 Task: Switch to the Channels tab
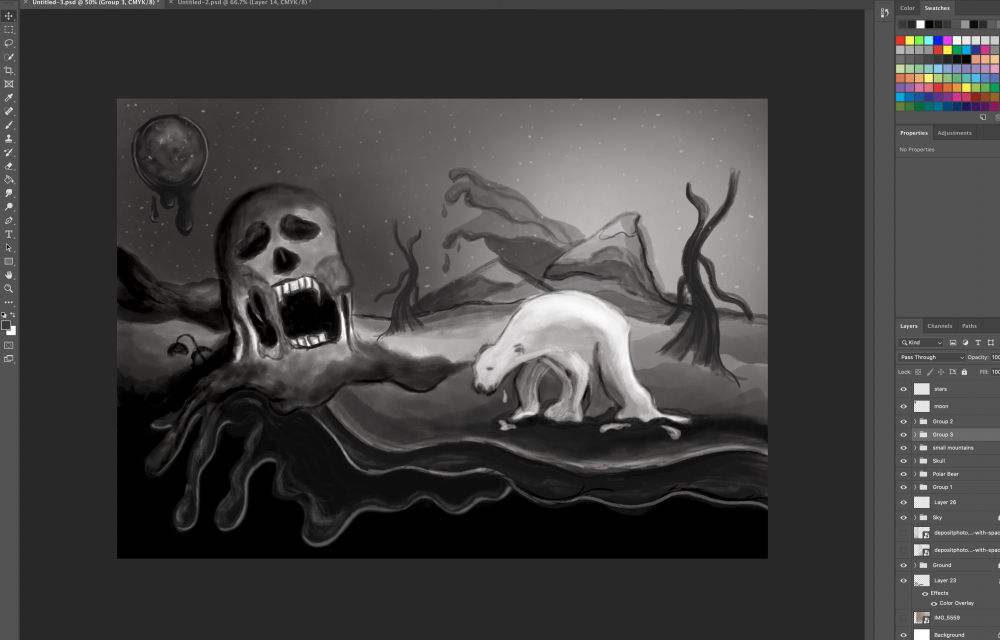tap(939, 326)
